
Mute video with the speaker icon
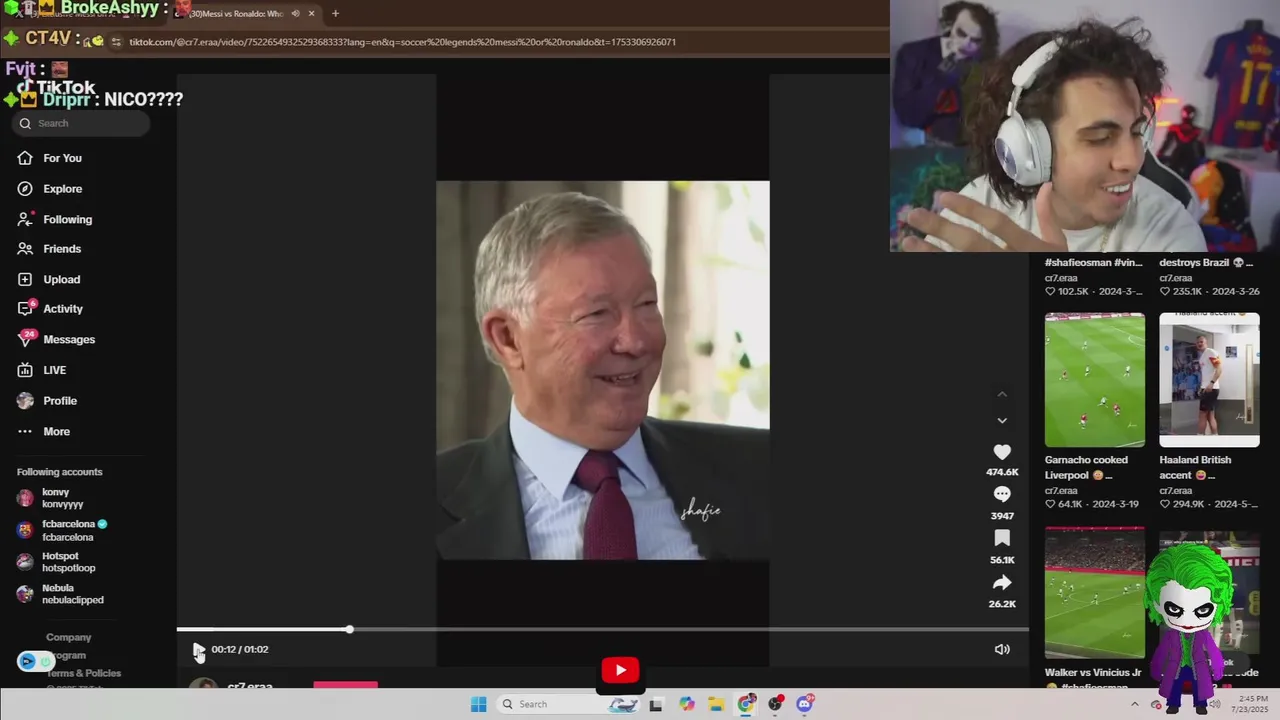(1002, 649)
